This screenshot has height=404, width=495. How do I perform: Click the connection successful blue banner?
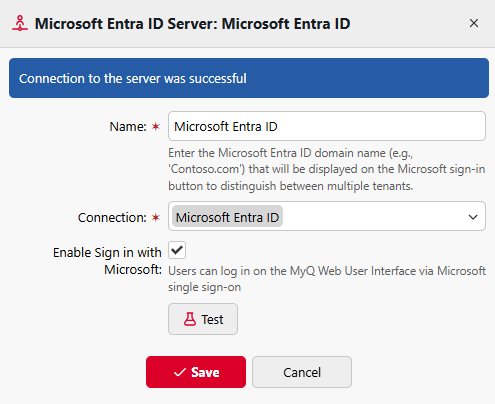click(x=249, y=78)
